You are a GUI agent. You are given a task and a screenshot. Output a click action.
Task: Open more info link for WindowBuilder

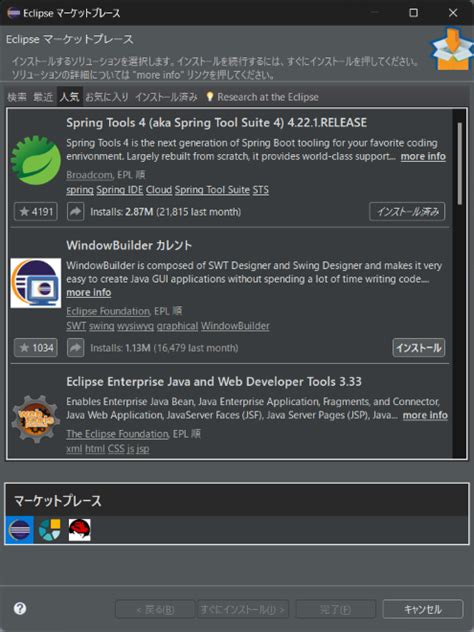[x=89, y=292]
